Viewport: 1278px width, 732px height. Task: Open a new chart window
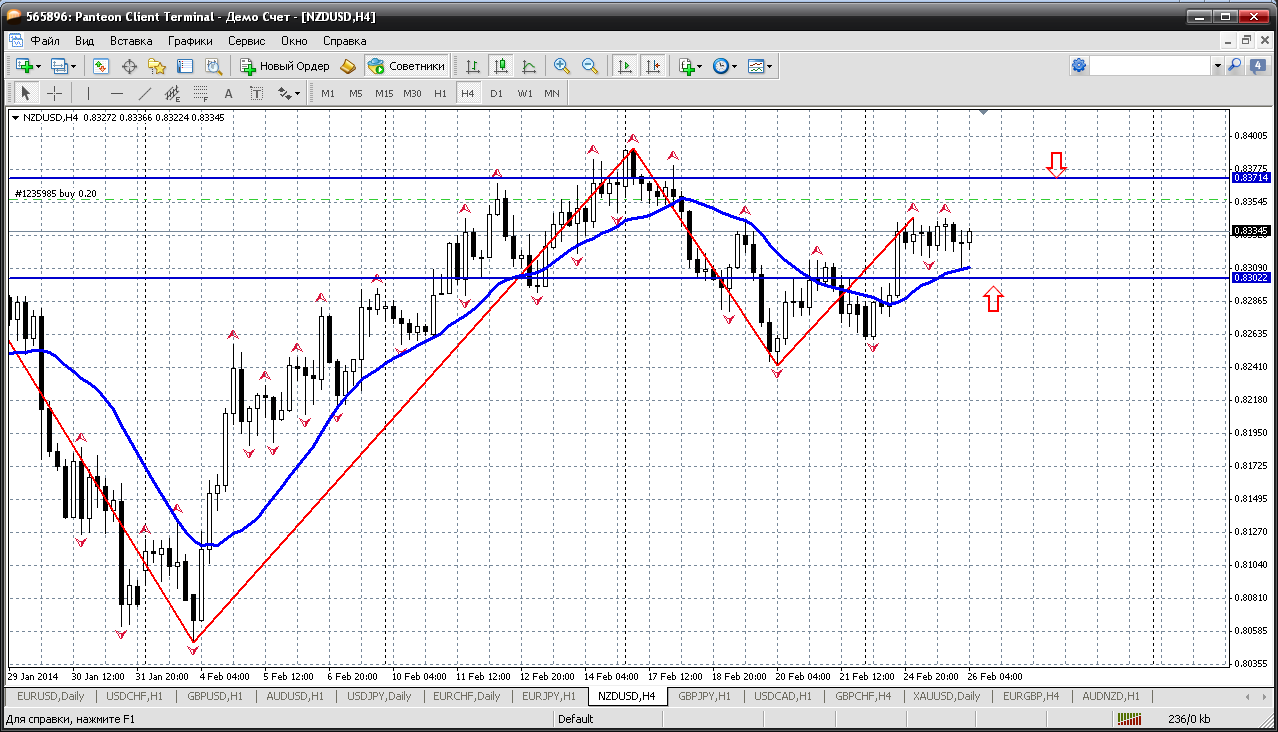pyautogui.click(x=23, y=66)
